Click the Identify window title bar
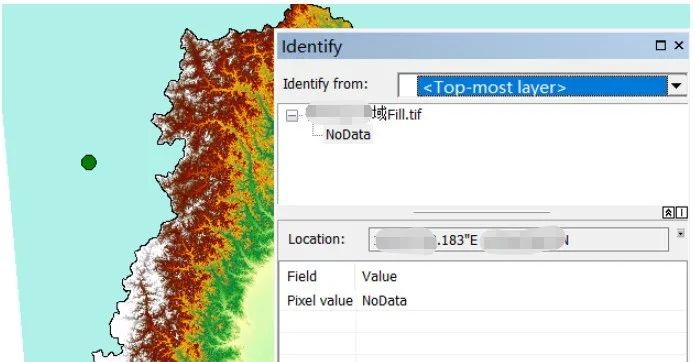The image size is (695, 362). tap(482, 46)
